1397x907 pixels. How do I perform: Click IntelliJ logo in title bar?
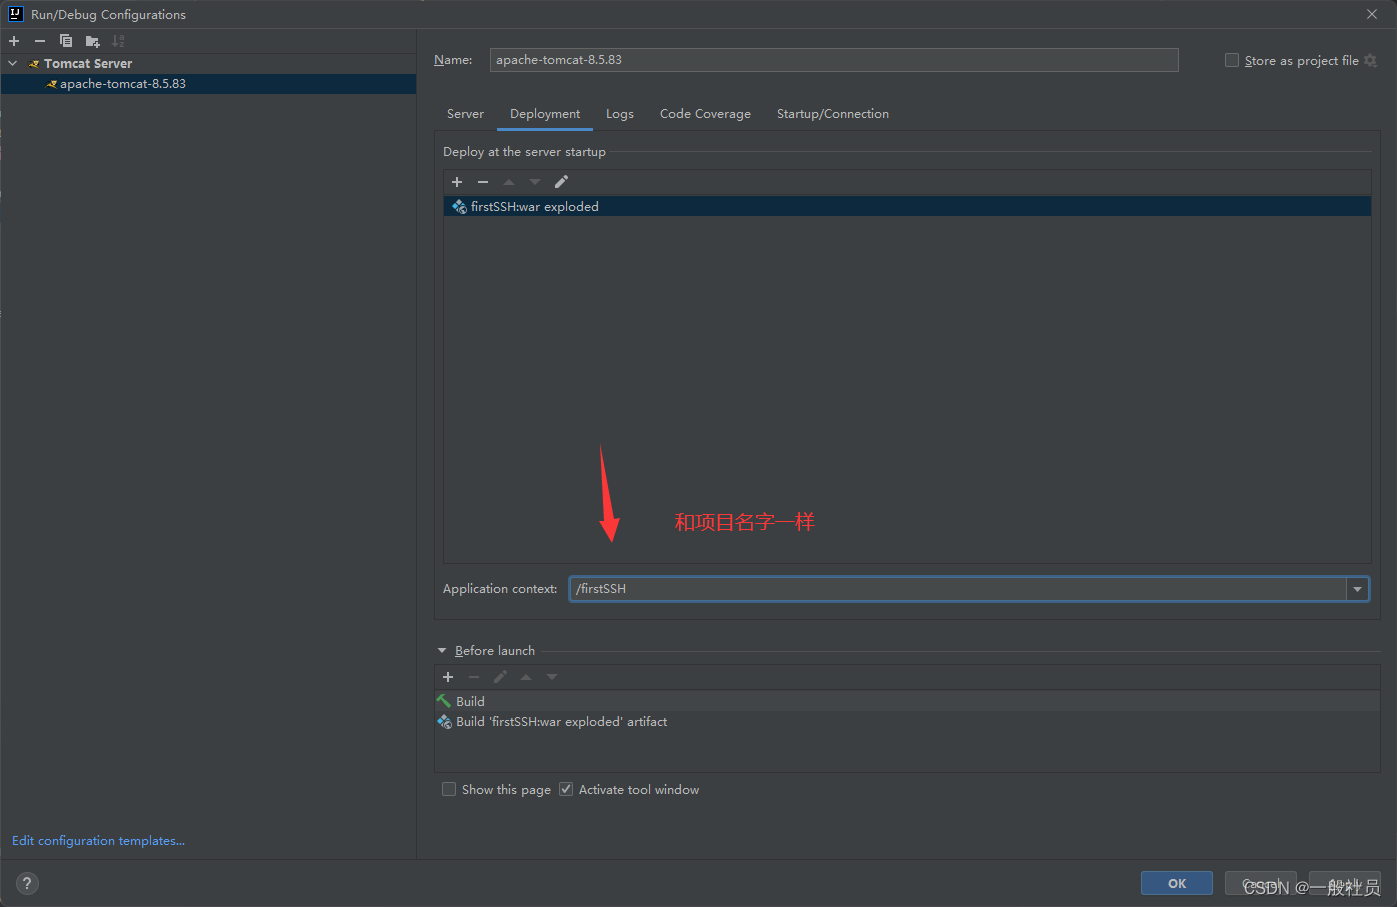tap(15, 14)
